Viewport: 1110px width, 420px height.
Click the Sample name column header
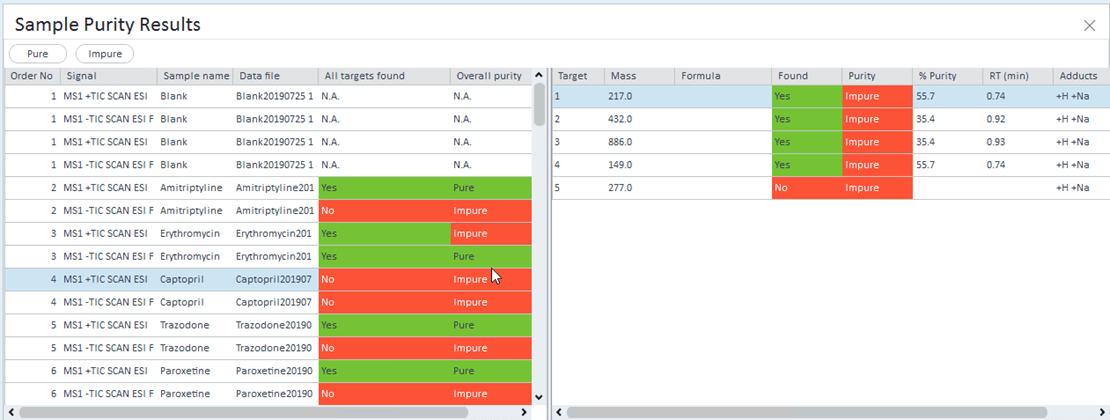pos(194,76)
